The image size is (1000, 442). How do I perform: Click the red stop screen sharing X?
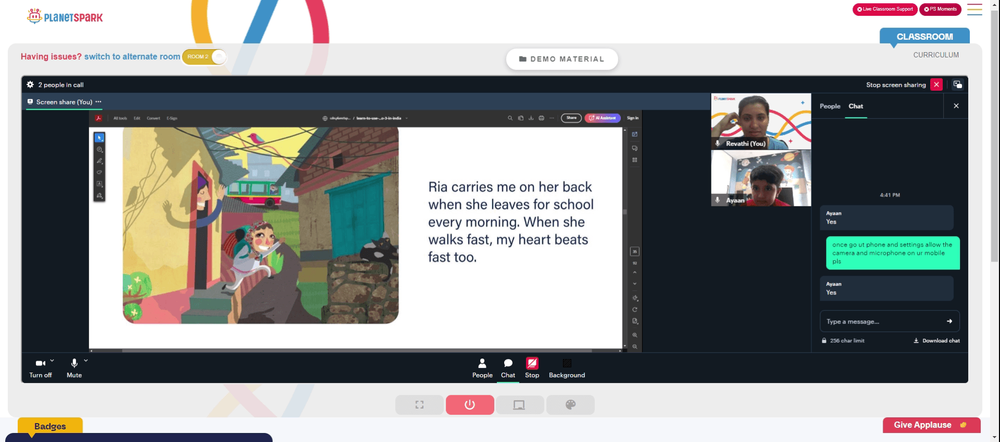click(x=936, y=84)
